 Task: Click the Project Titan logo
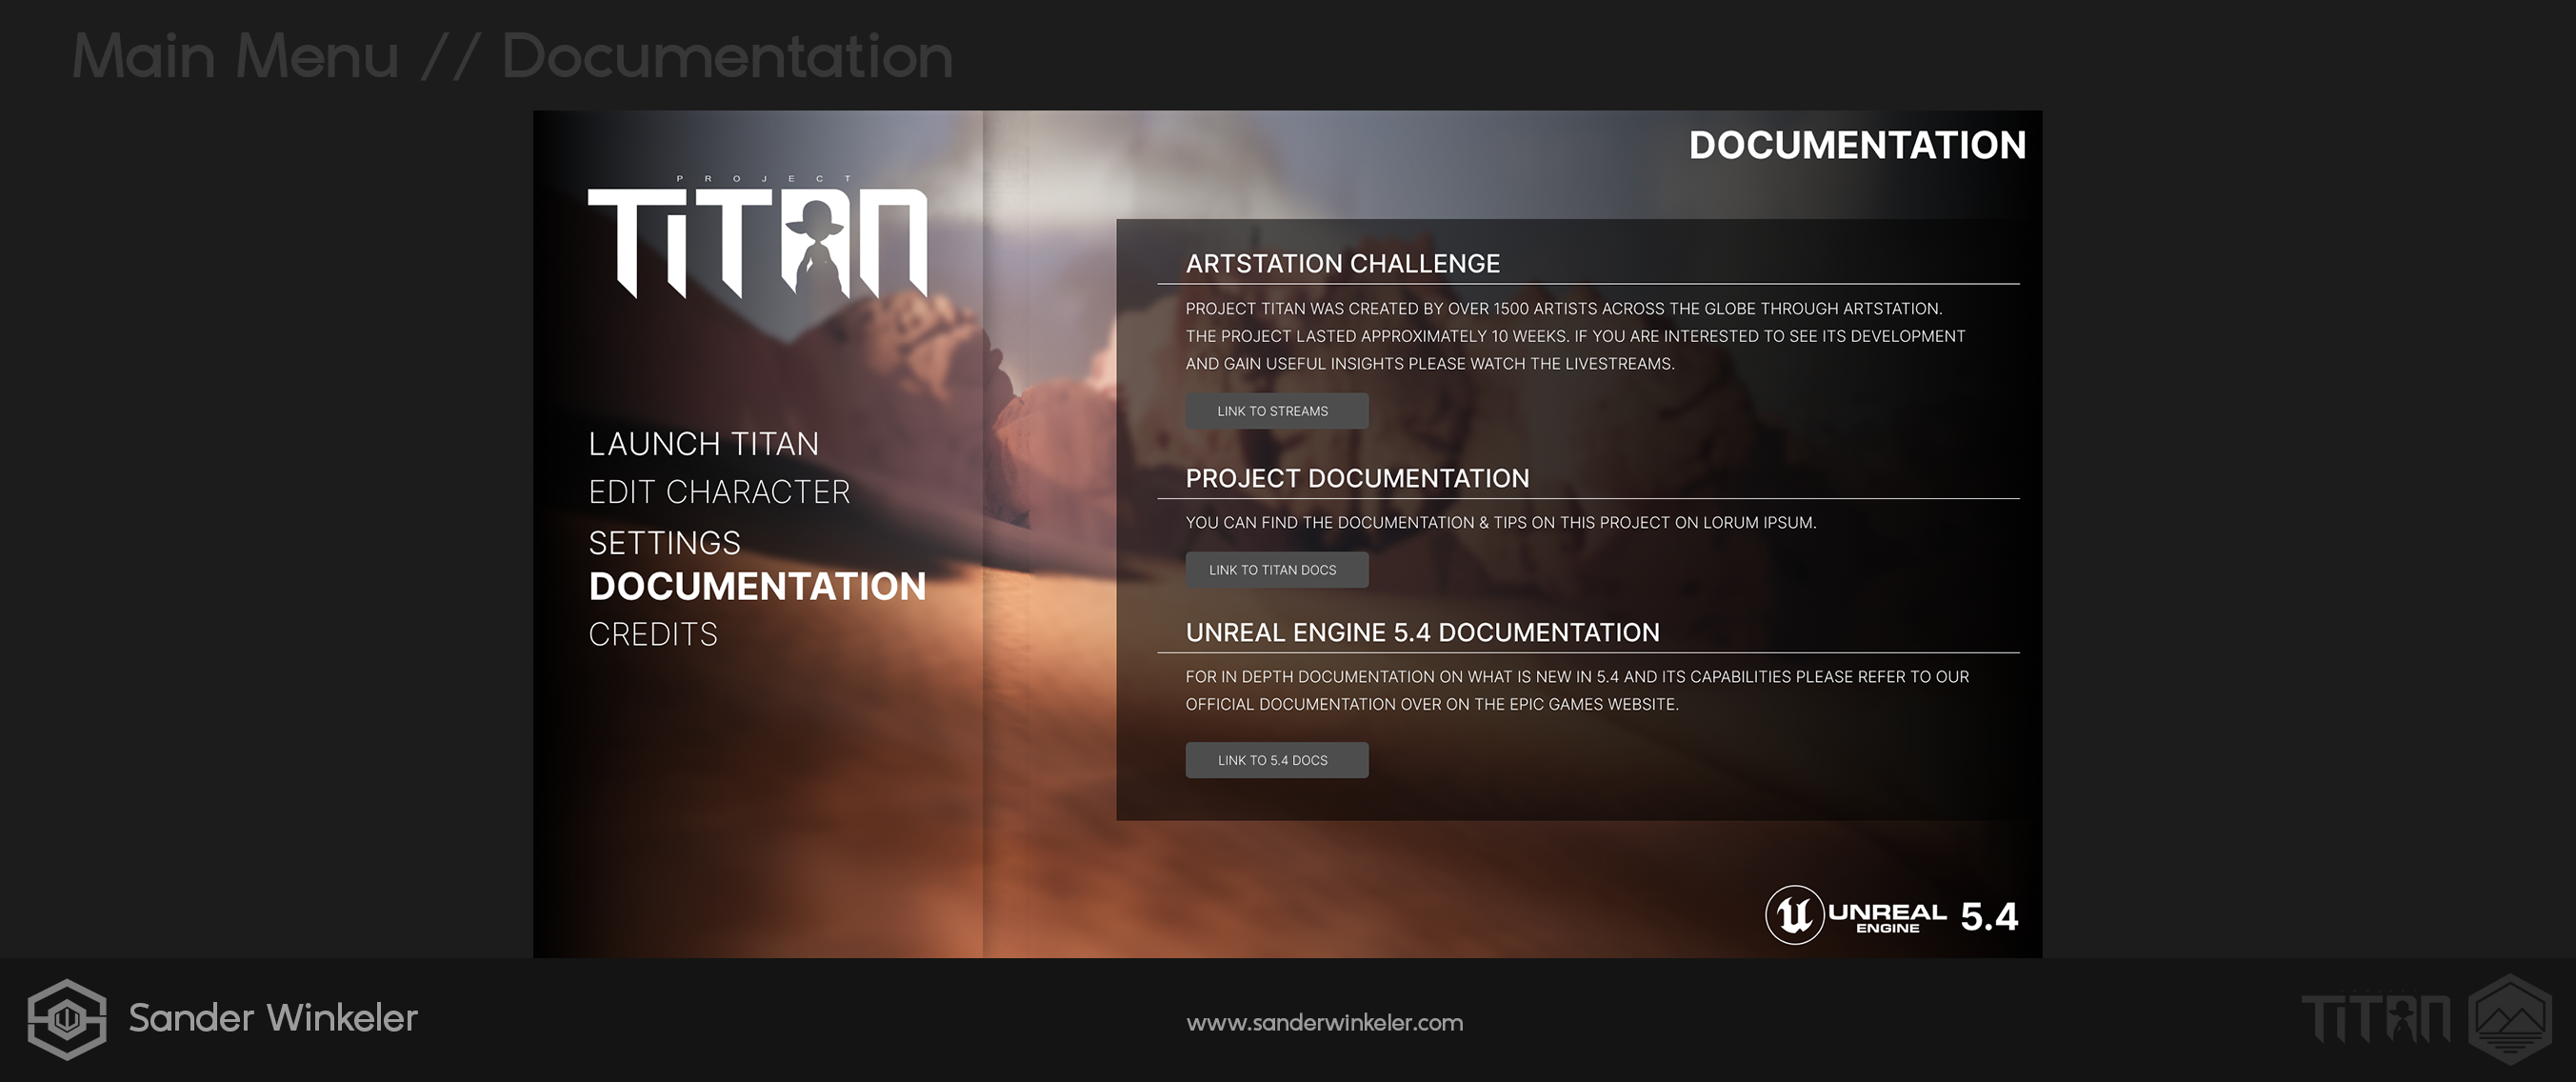tap(757, 240)
